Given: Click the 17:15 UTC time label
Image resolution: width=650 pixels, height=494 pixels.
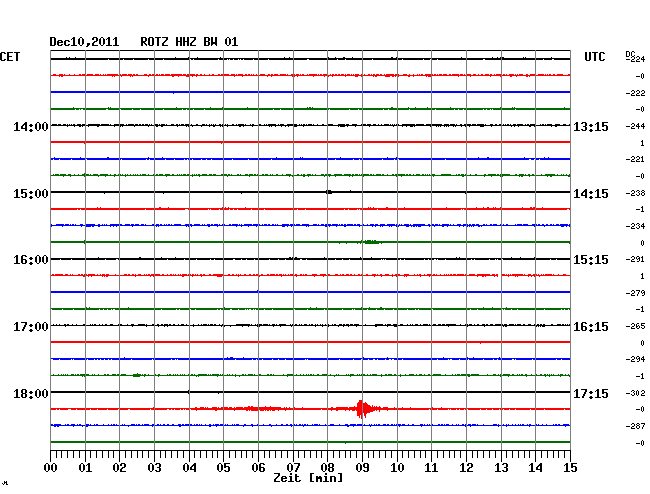Looking at the screenshot, I should [x=591, y=393].
